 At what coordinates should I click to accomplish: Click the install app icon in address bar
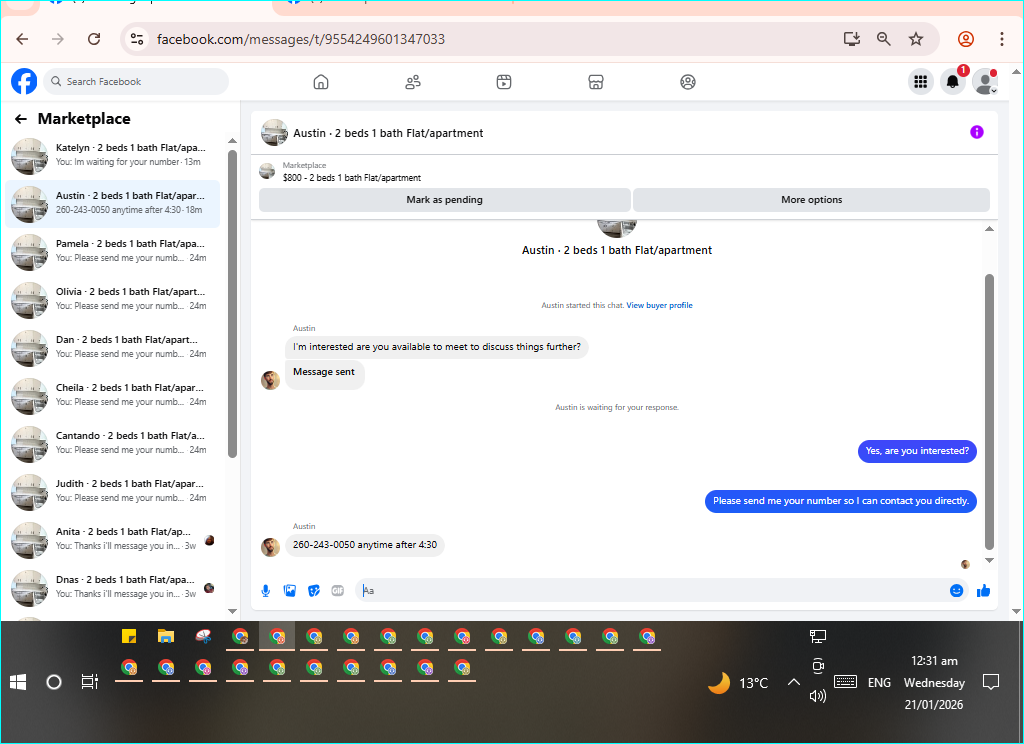coord(852,39)
